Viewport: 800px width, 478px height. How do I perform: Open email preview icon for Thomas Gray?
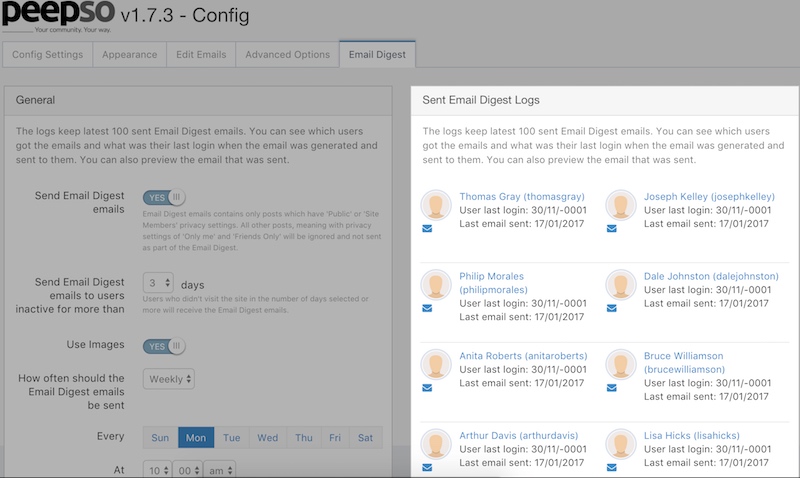pos(427,229)
